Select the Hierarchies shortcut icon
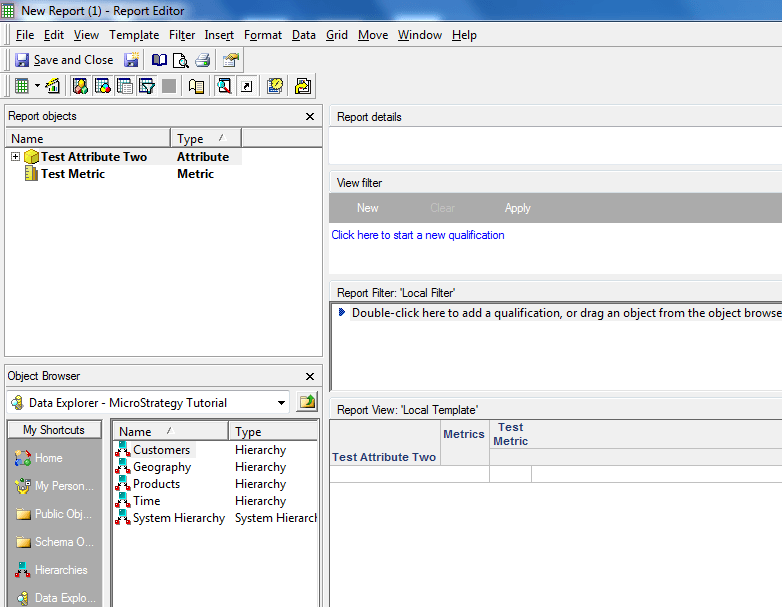 [x=23, y=570]
